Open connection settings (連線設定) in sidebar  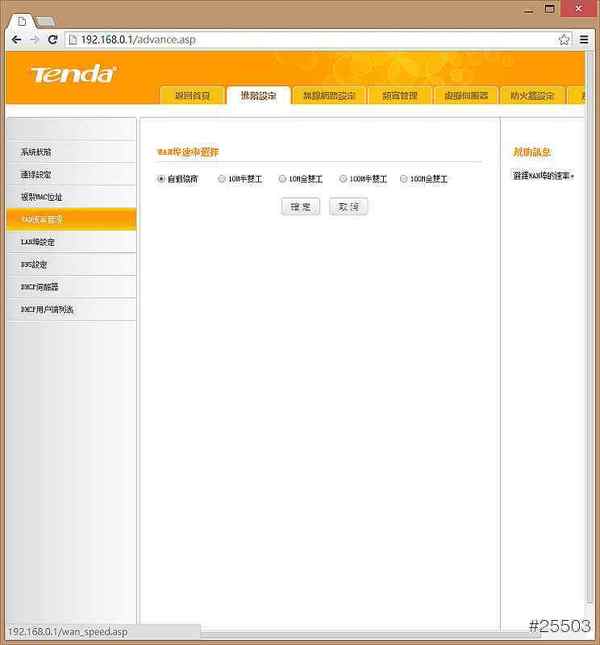point(72,174)
